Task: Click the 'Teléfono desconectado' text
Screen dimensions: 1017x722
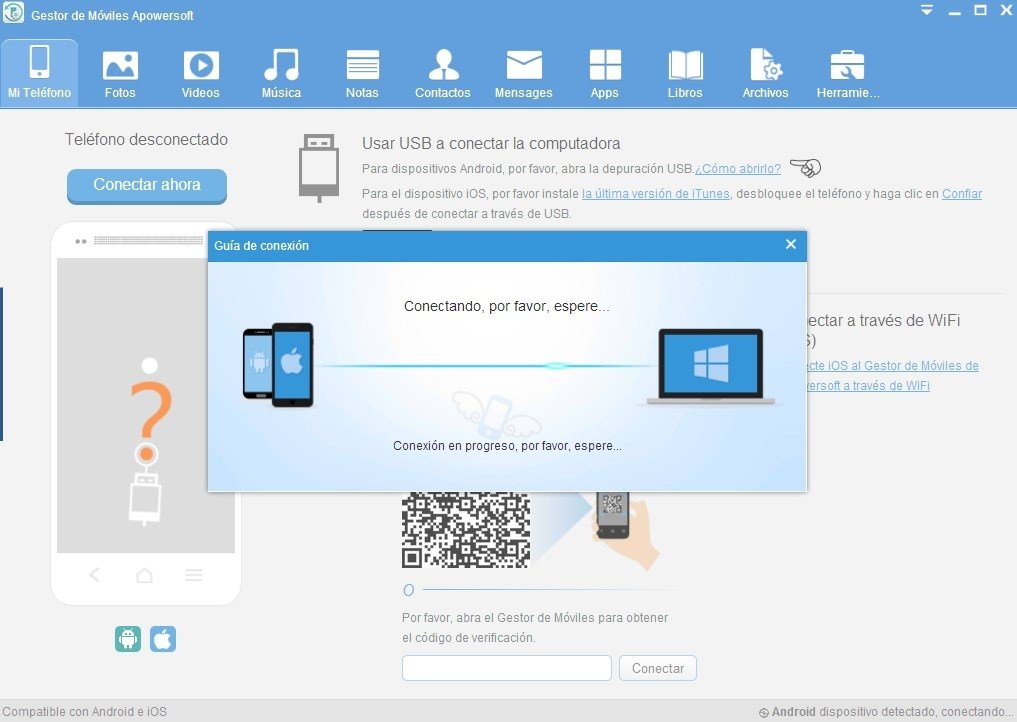Action: pos(146,139)
